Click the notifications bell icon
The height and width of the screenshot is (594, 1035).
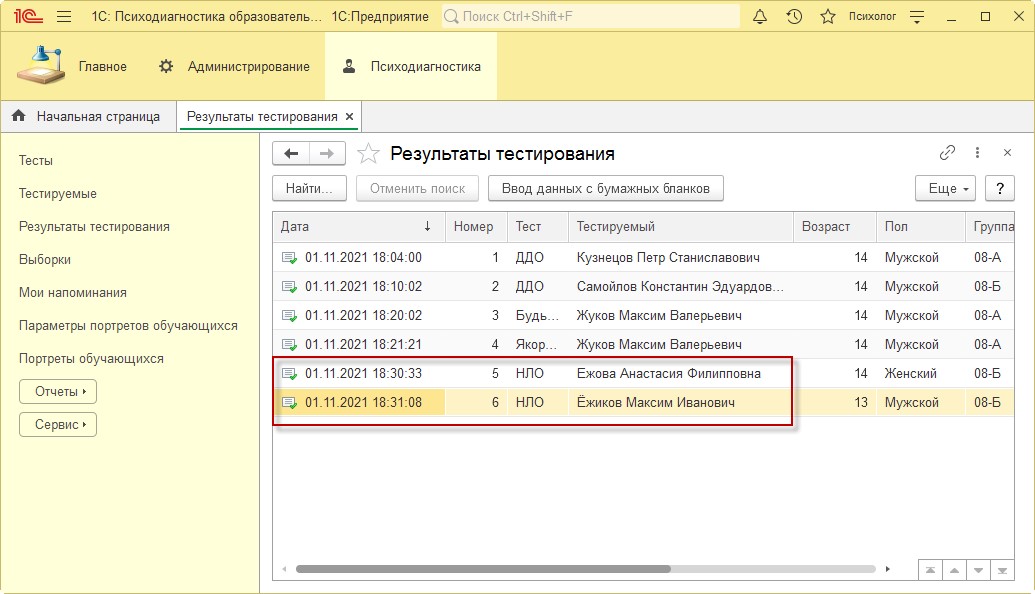click(759, 16)
